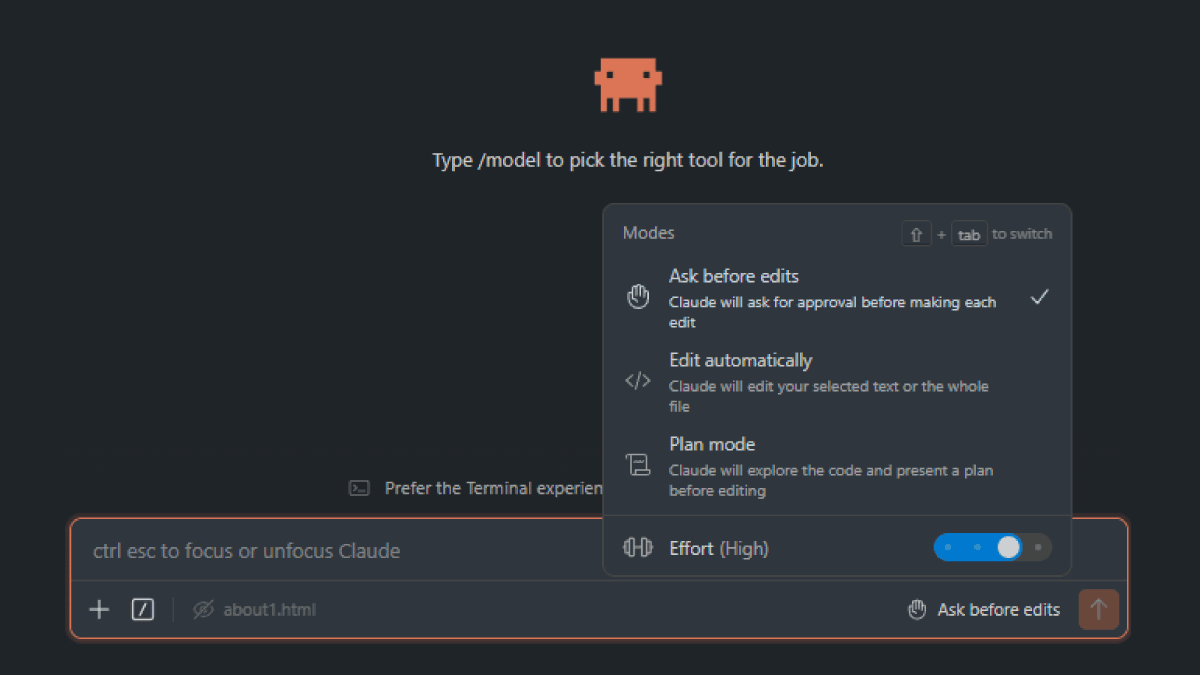The width and height of the screenshot is (1200, 675).
Task: Click the rightmost dot on the Effort slider
Action: click(x=1039, y=547)
